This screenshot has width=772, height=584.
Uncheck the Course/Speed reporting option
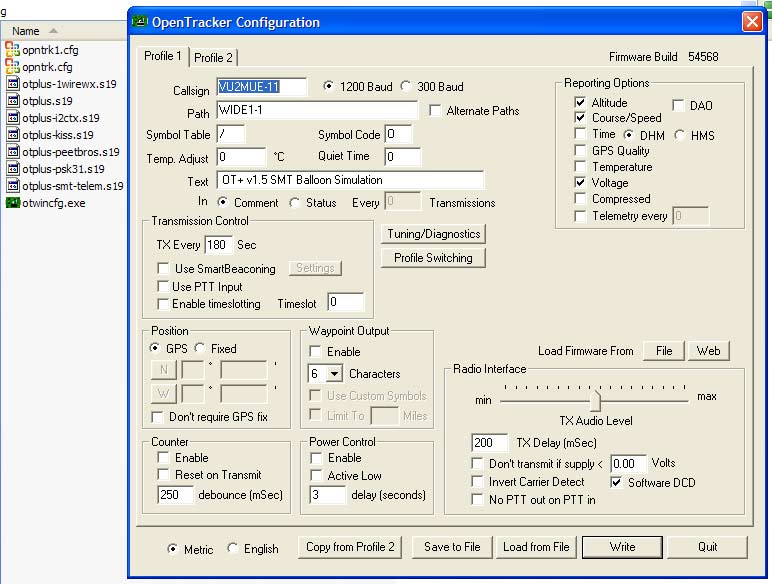(580, 118)
